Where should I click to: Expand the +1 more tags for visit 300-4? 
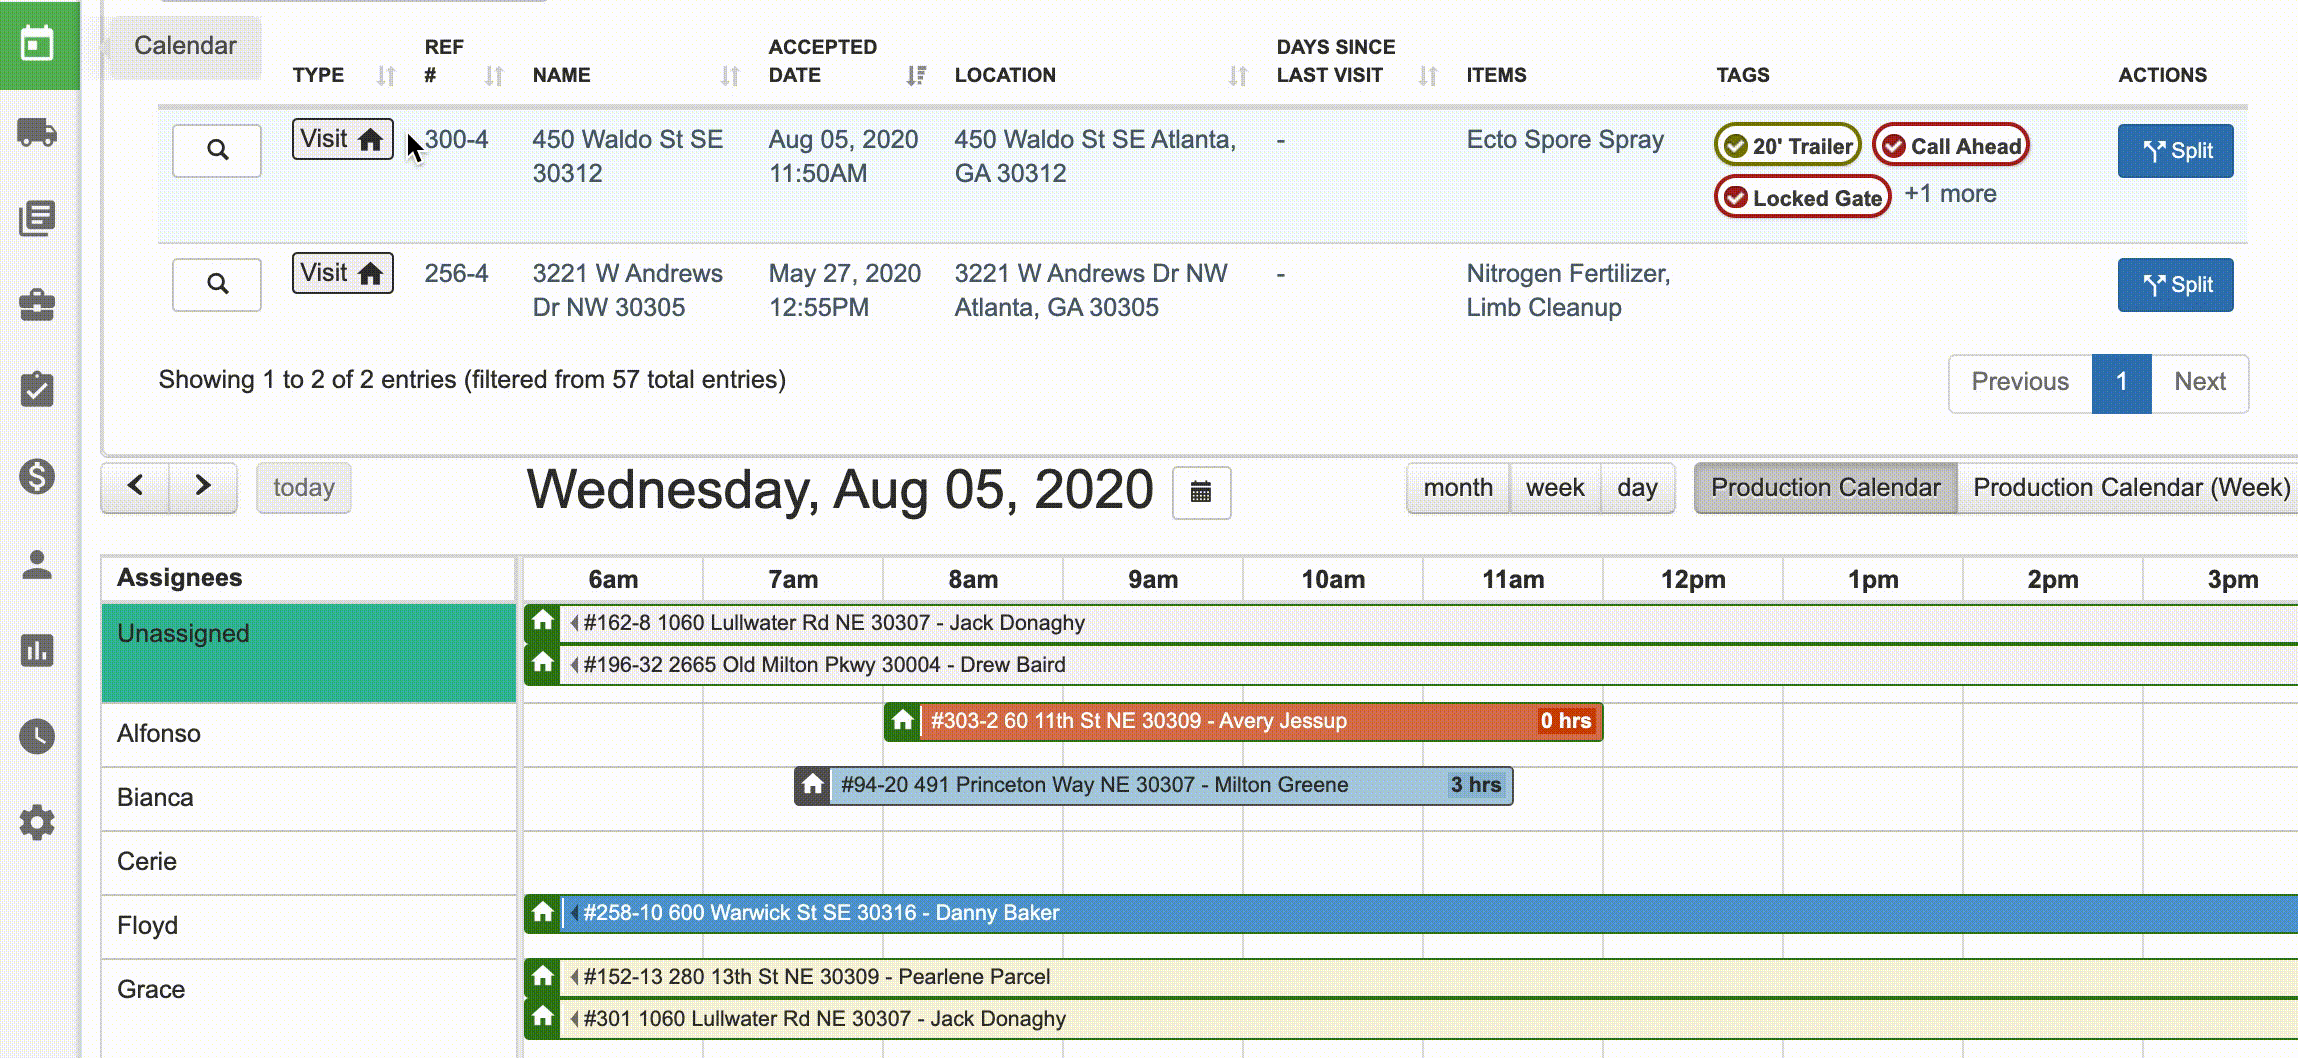pos(1949,194)
